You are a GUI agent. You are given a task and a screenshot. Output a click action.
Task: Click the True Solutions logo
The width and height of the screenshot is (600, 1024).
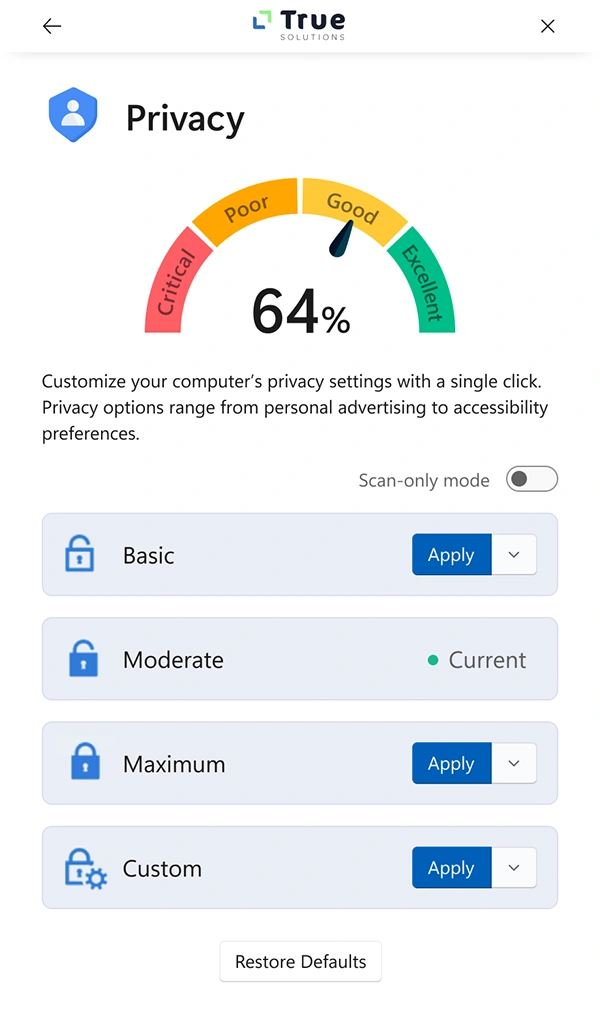coord(299,25)
